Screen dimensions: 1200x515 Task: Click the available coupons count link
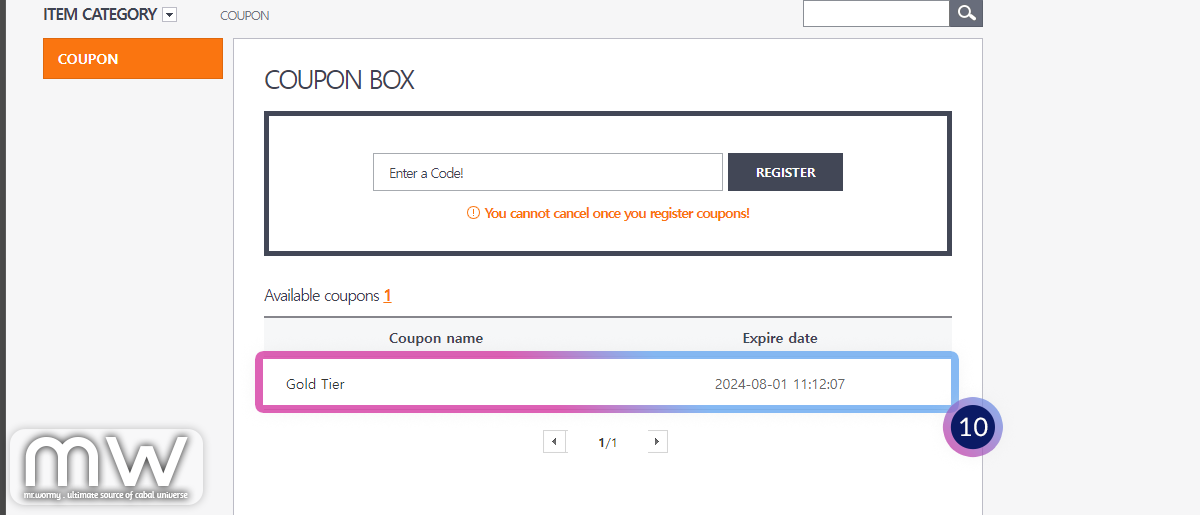387,296
